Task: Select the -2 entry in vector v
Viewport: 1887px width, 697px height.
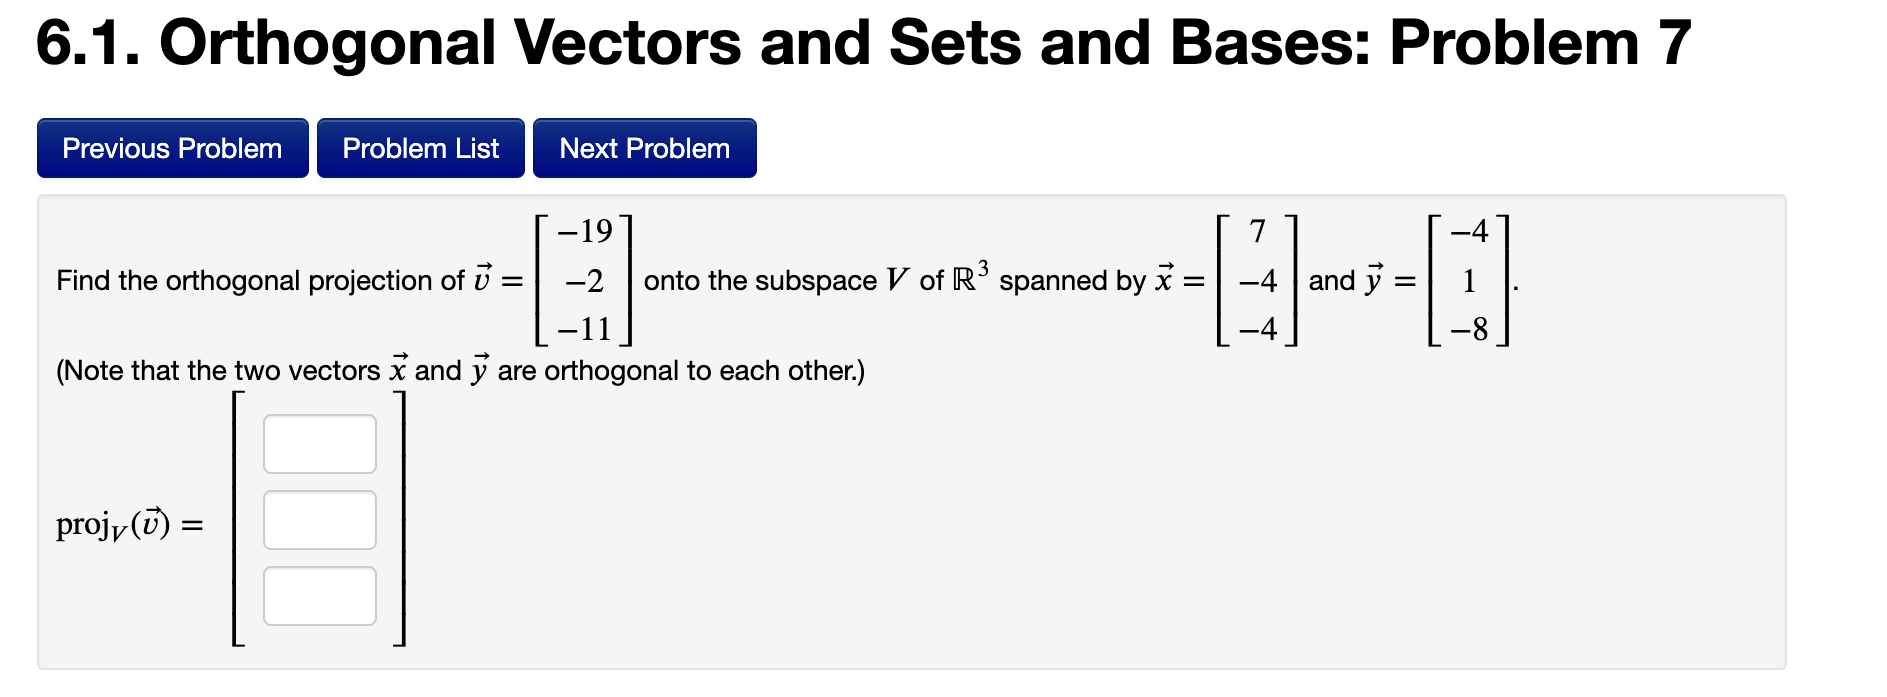Action: (585, 281)
